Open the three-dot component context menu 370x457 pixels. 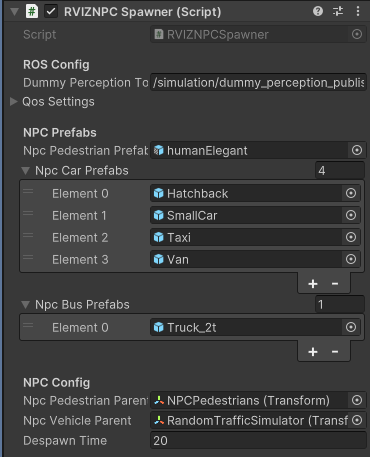(x=358, y=11)
